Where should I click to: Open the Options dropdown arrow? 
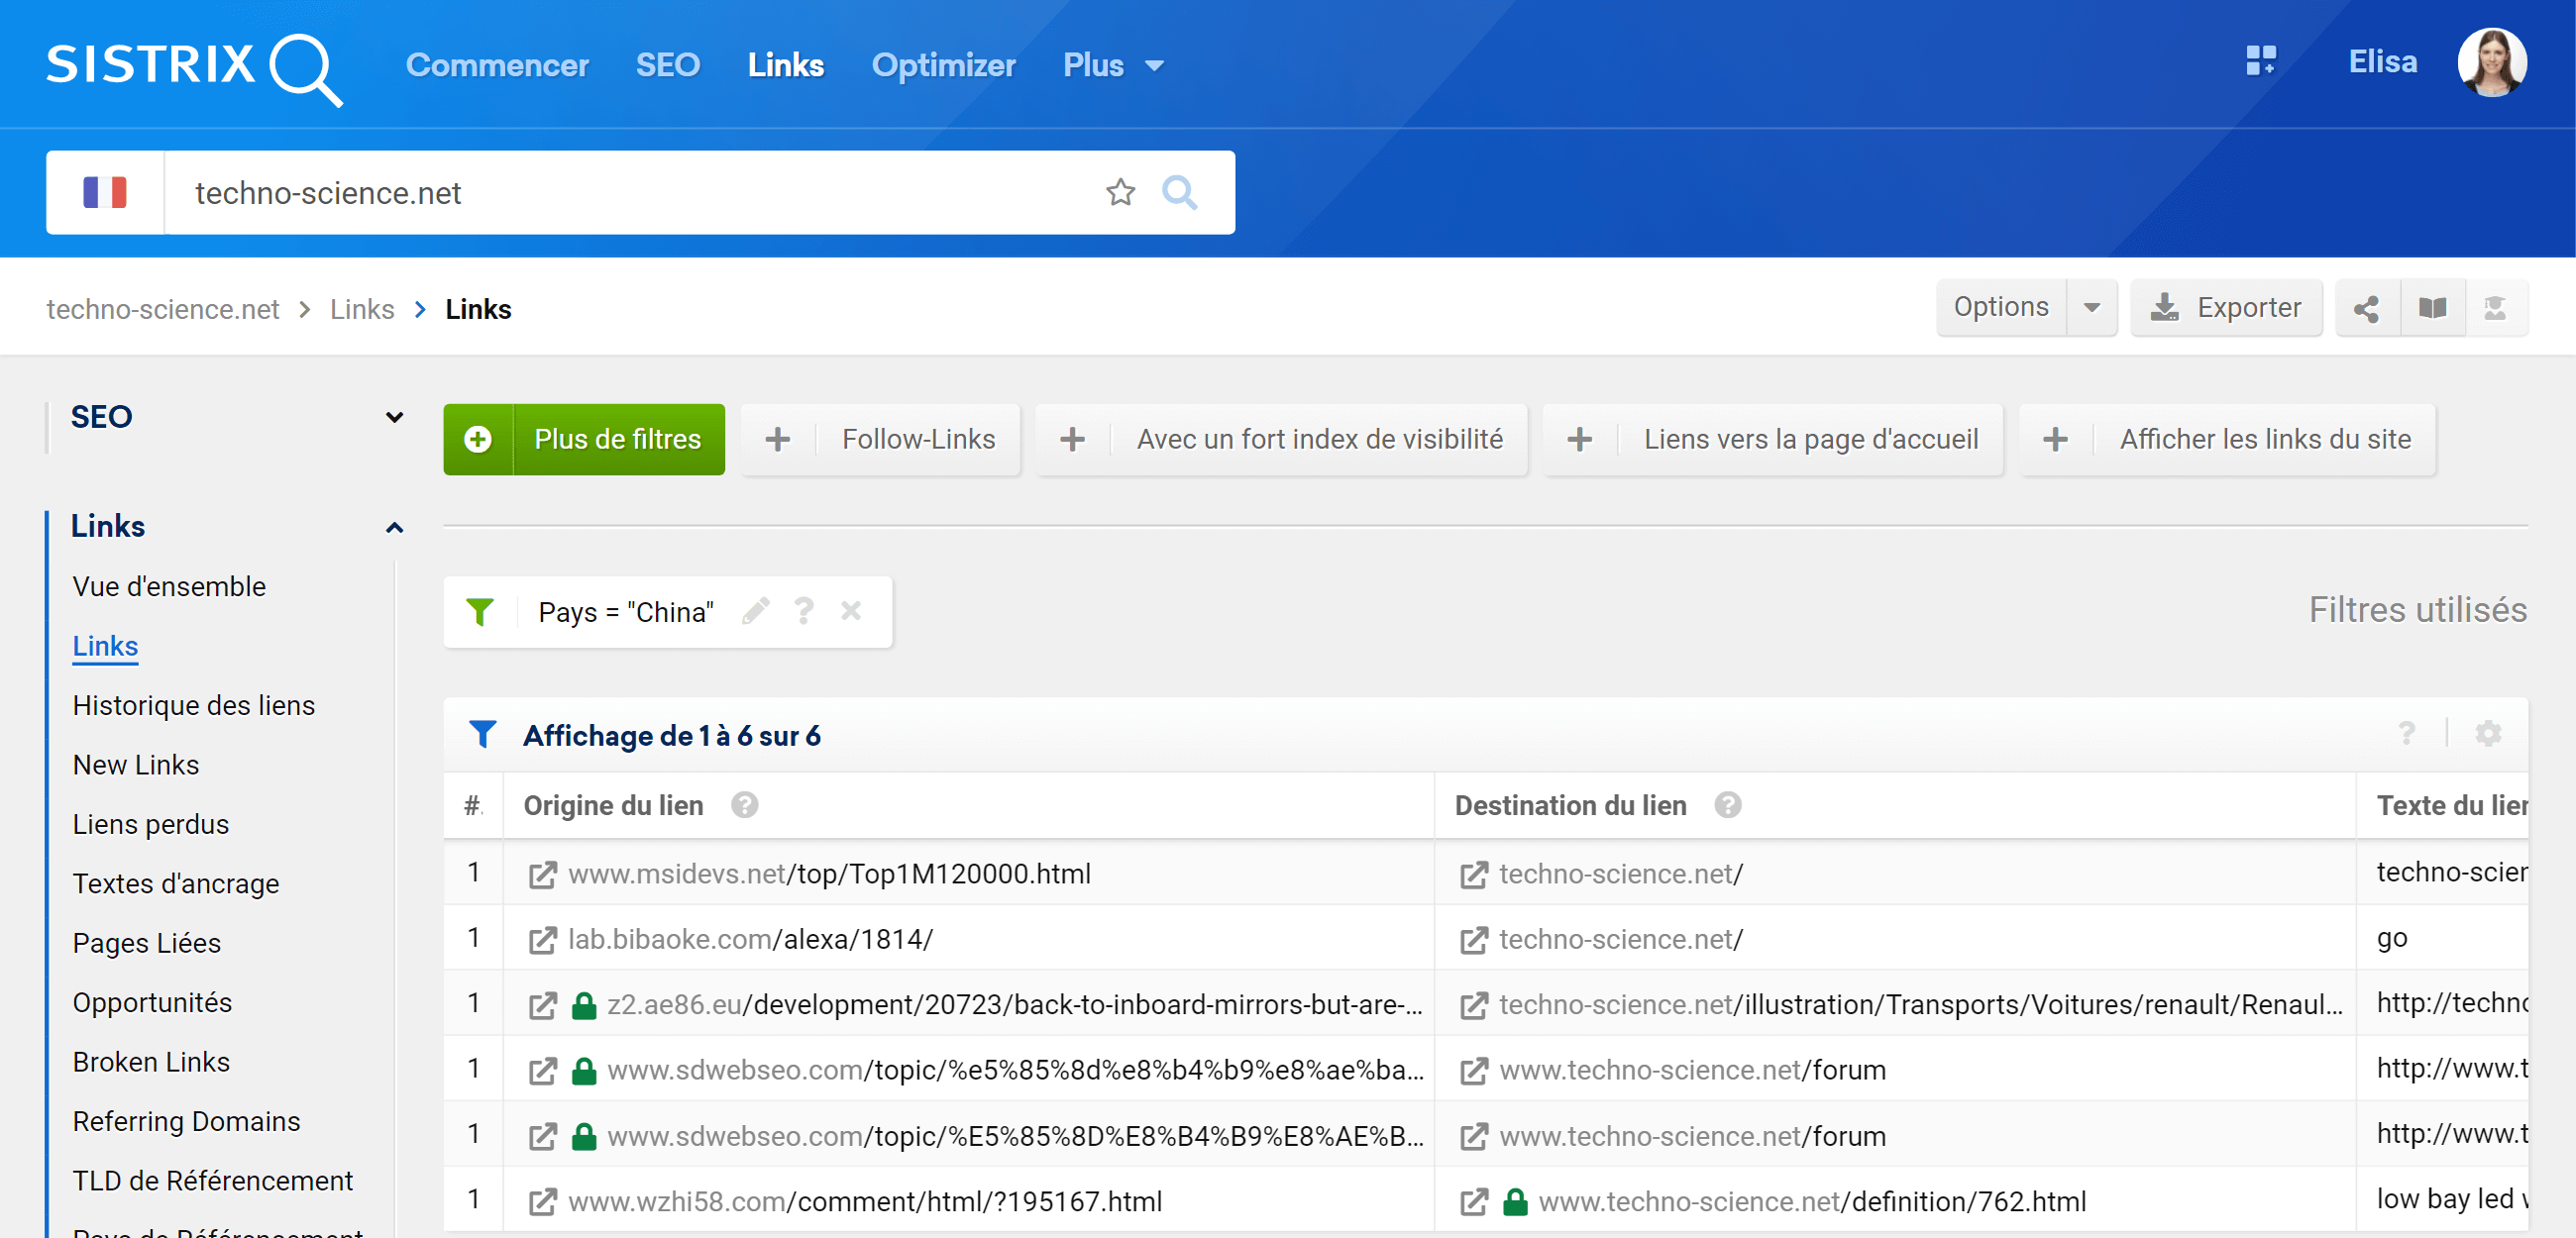[2092, 308]
